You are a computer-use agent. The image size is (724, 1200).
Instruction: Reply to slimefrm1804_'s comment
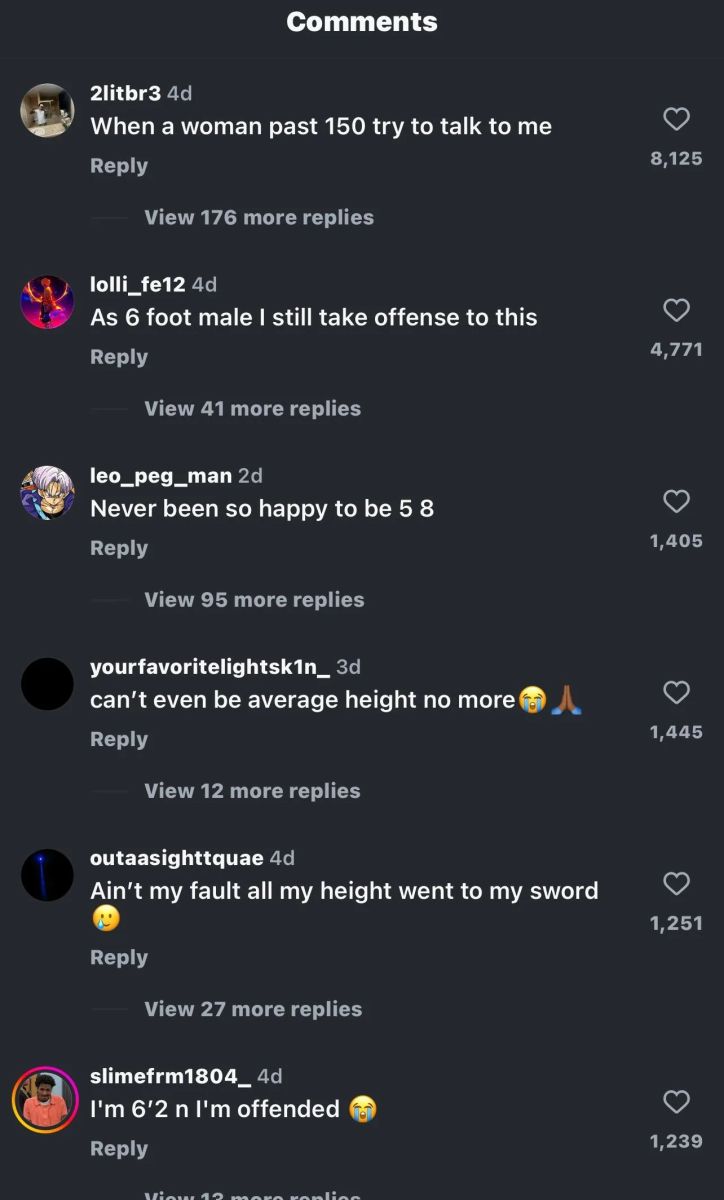point(119,1149)
